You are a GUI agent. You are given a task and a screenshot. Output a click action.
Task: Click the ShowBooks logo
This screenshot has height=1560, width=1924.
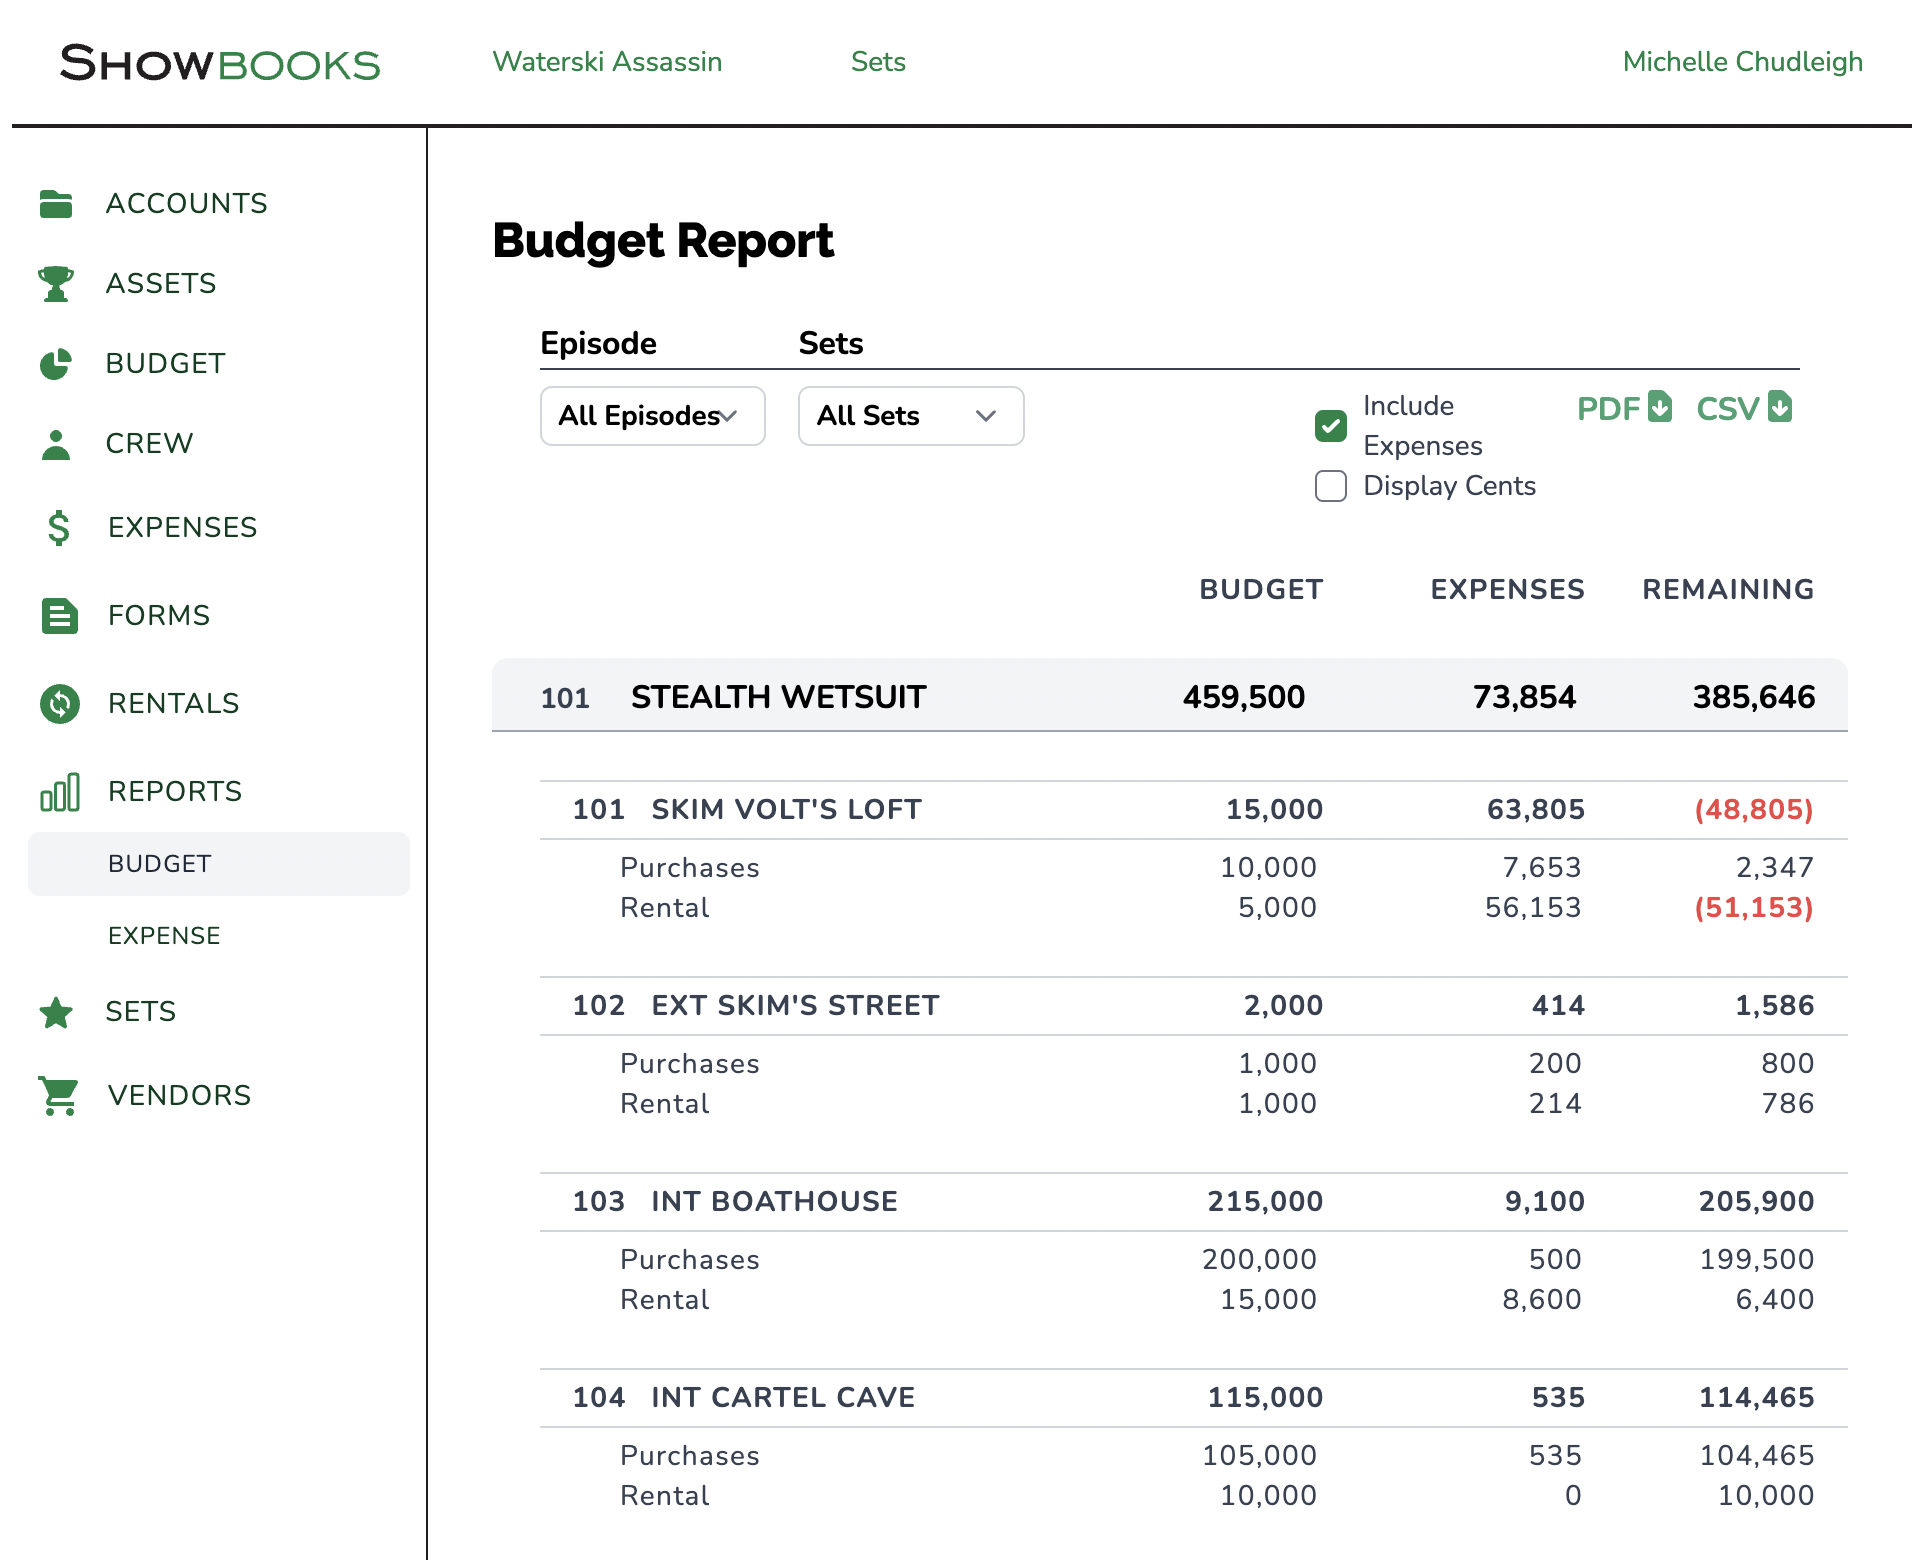click(x=220, y=63)
